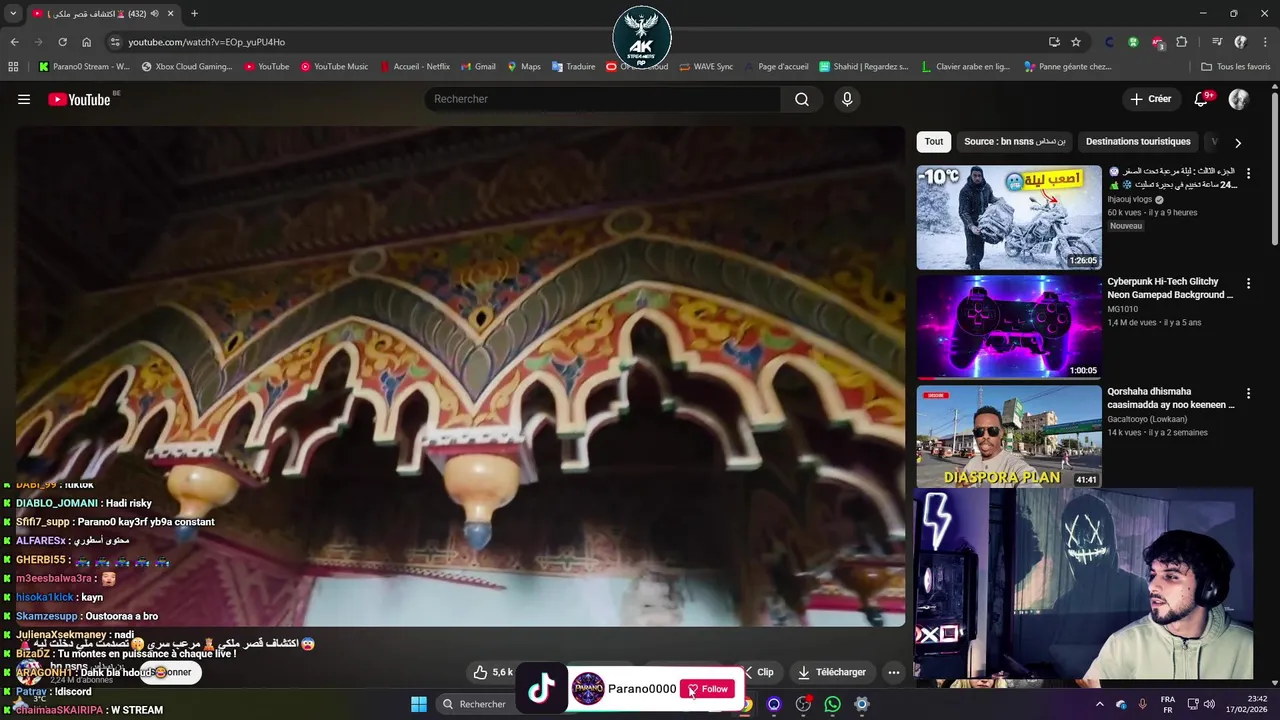
Task: View site information in the address bar
Action: 115,42
